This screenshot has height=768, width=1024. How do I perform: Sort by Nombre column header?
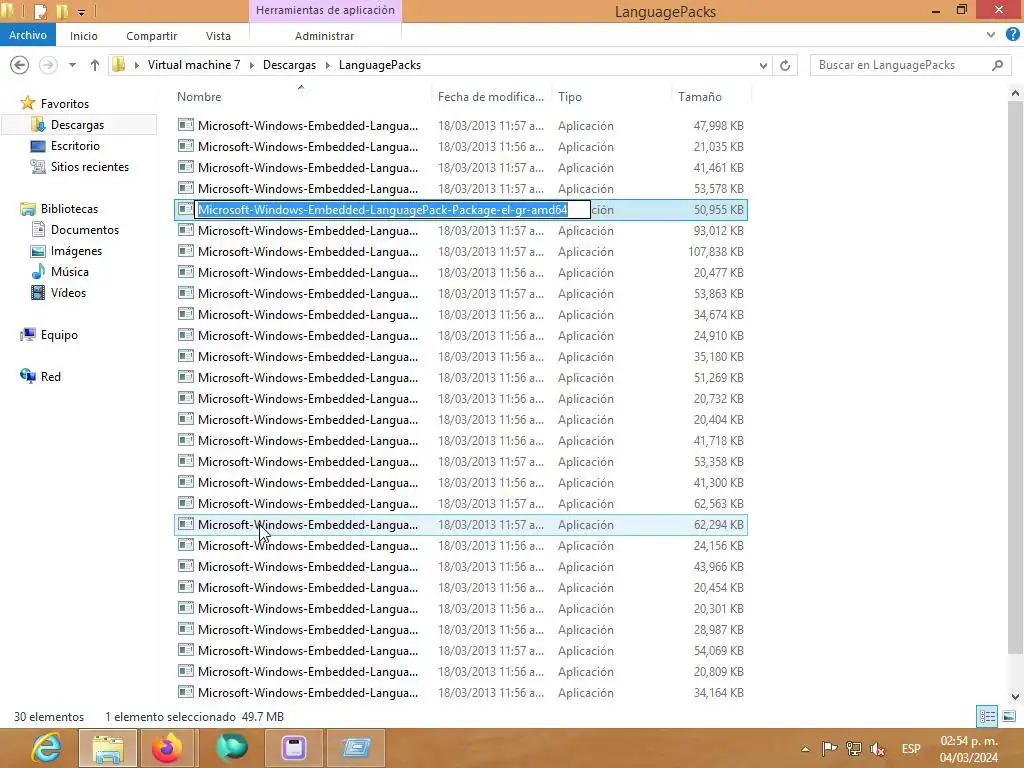[199, 97]
